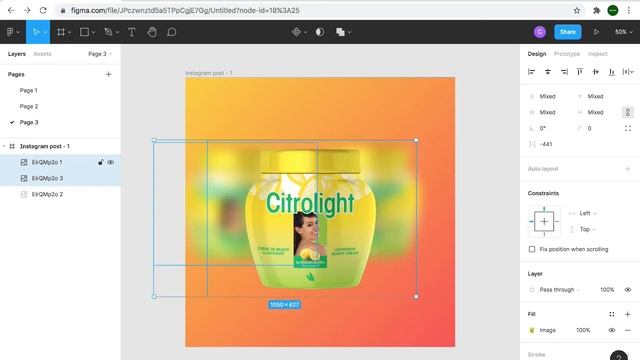Switch to the Assets tab
640x360 pixels.
42,54
